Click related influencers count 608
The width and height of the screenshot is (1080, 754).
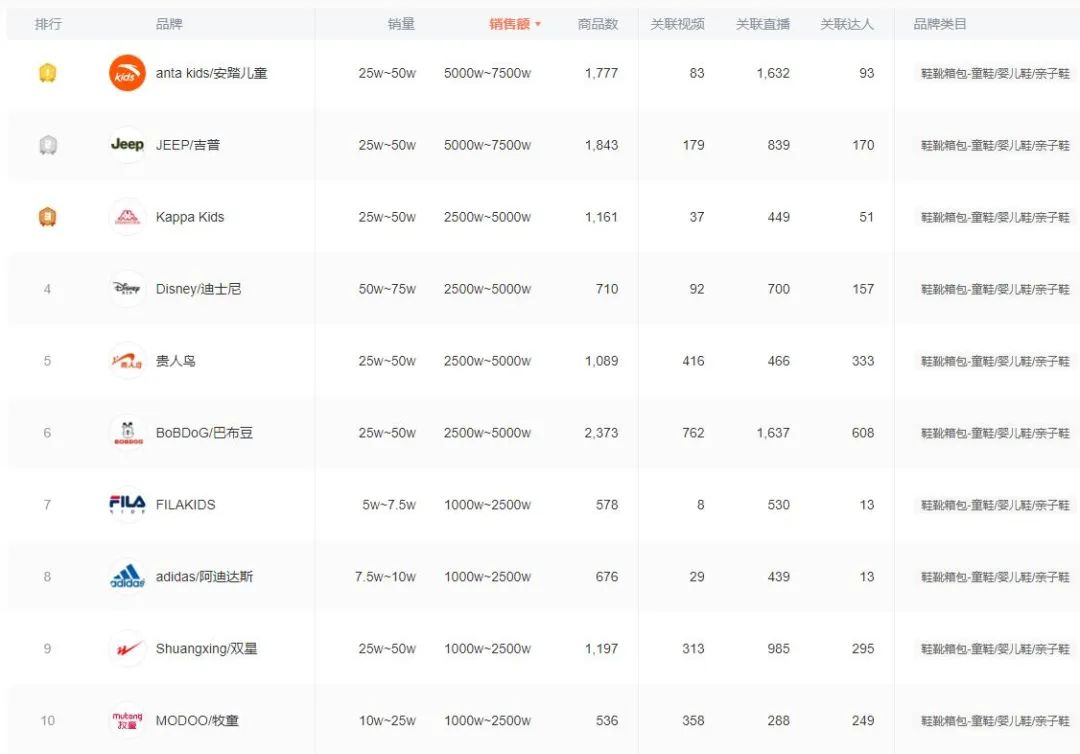click(x=863, y=432)
